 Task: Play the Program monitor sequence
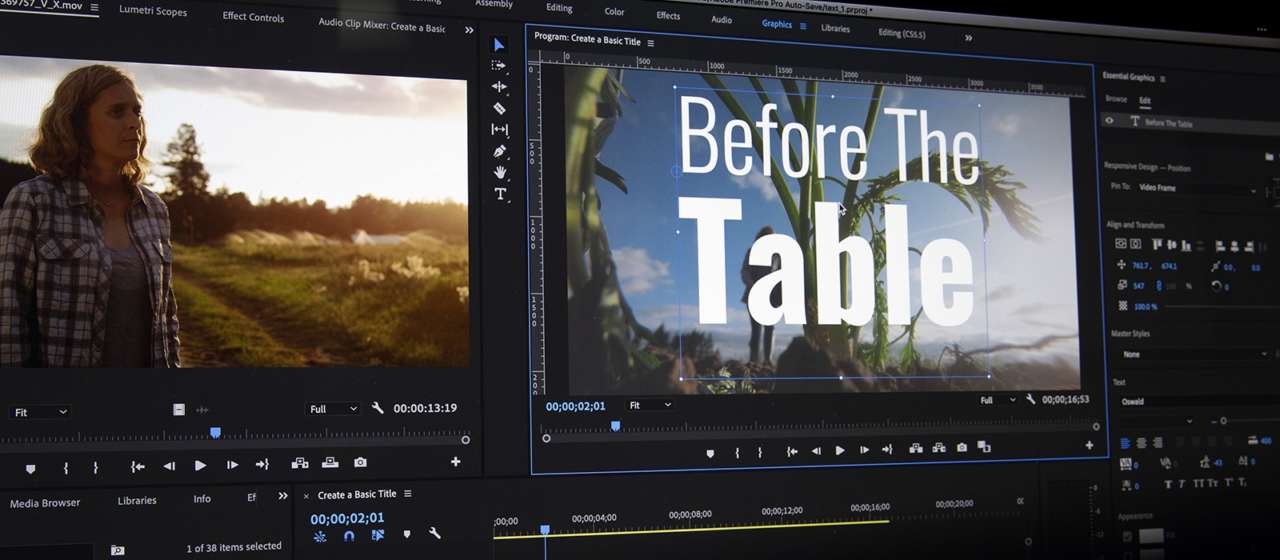click(x=840, y=451)
